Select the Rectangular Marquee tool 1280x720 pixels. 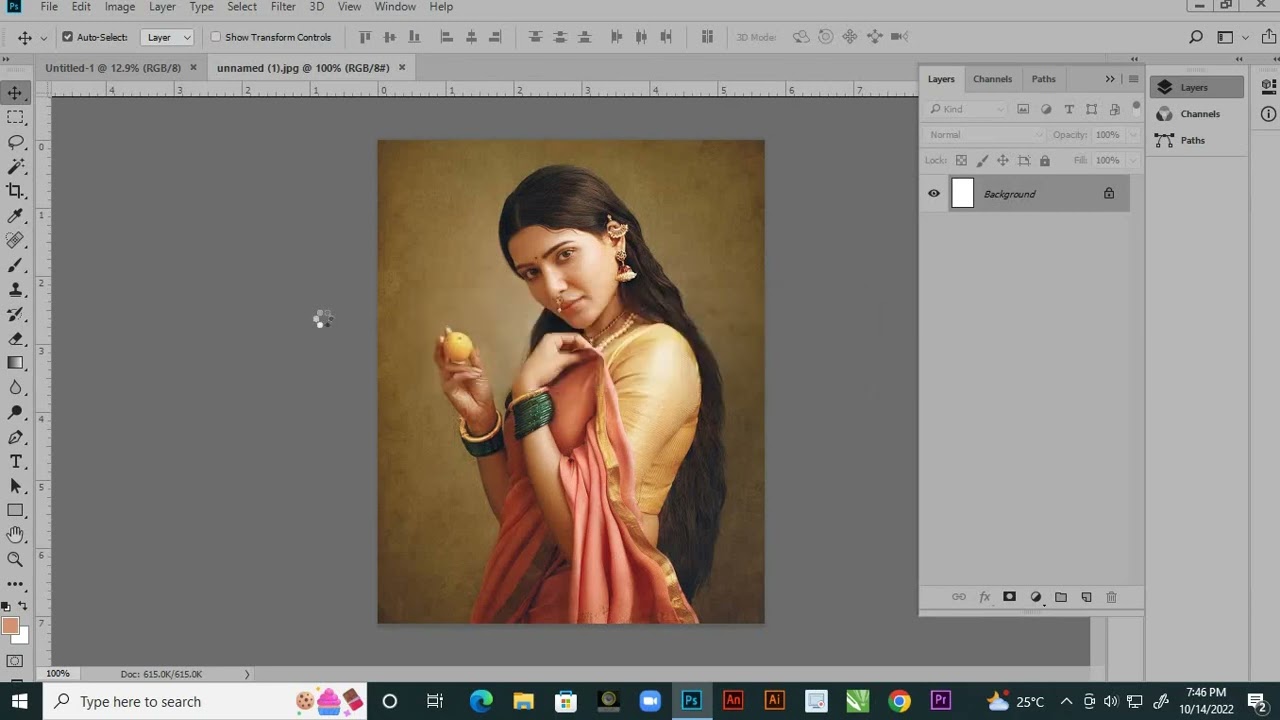tap(15, 118)
